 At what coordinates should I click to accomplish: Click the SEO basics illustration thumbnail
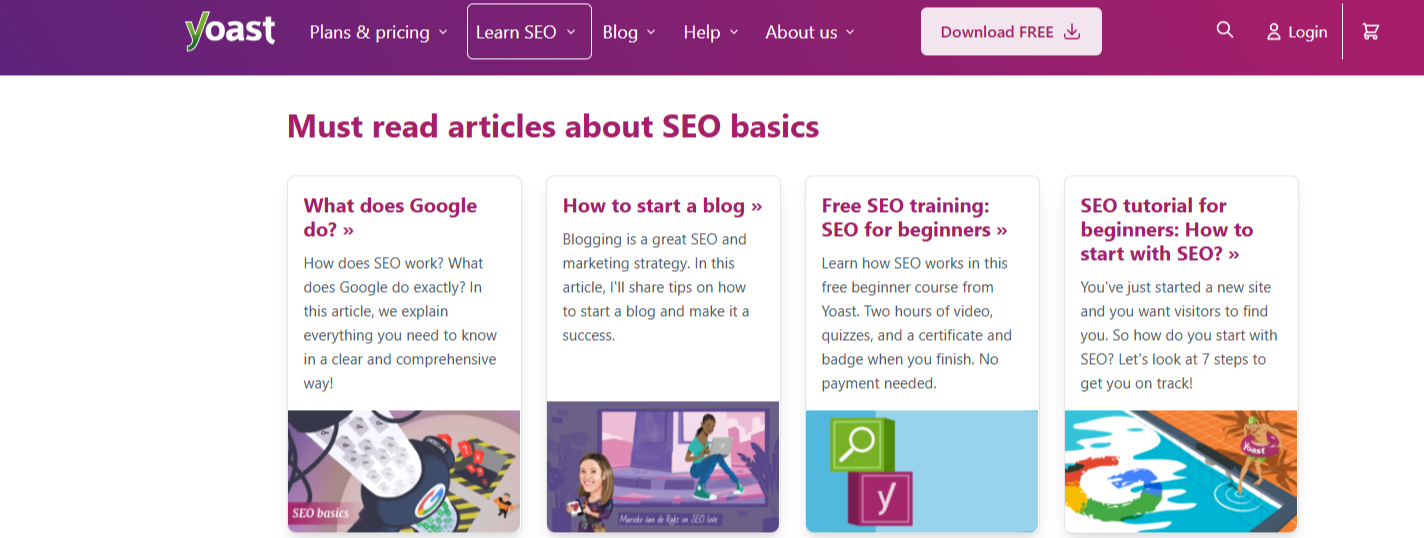(404, 471)
